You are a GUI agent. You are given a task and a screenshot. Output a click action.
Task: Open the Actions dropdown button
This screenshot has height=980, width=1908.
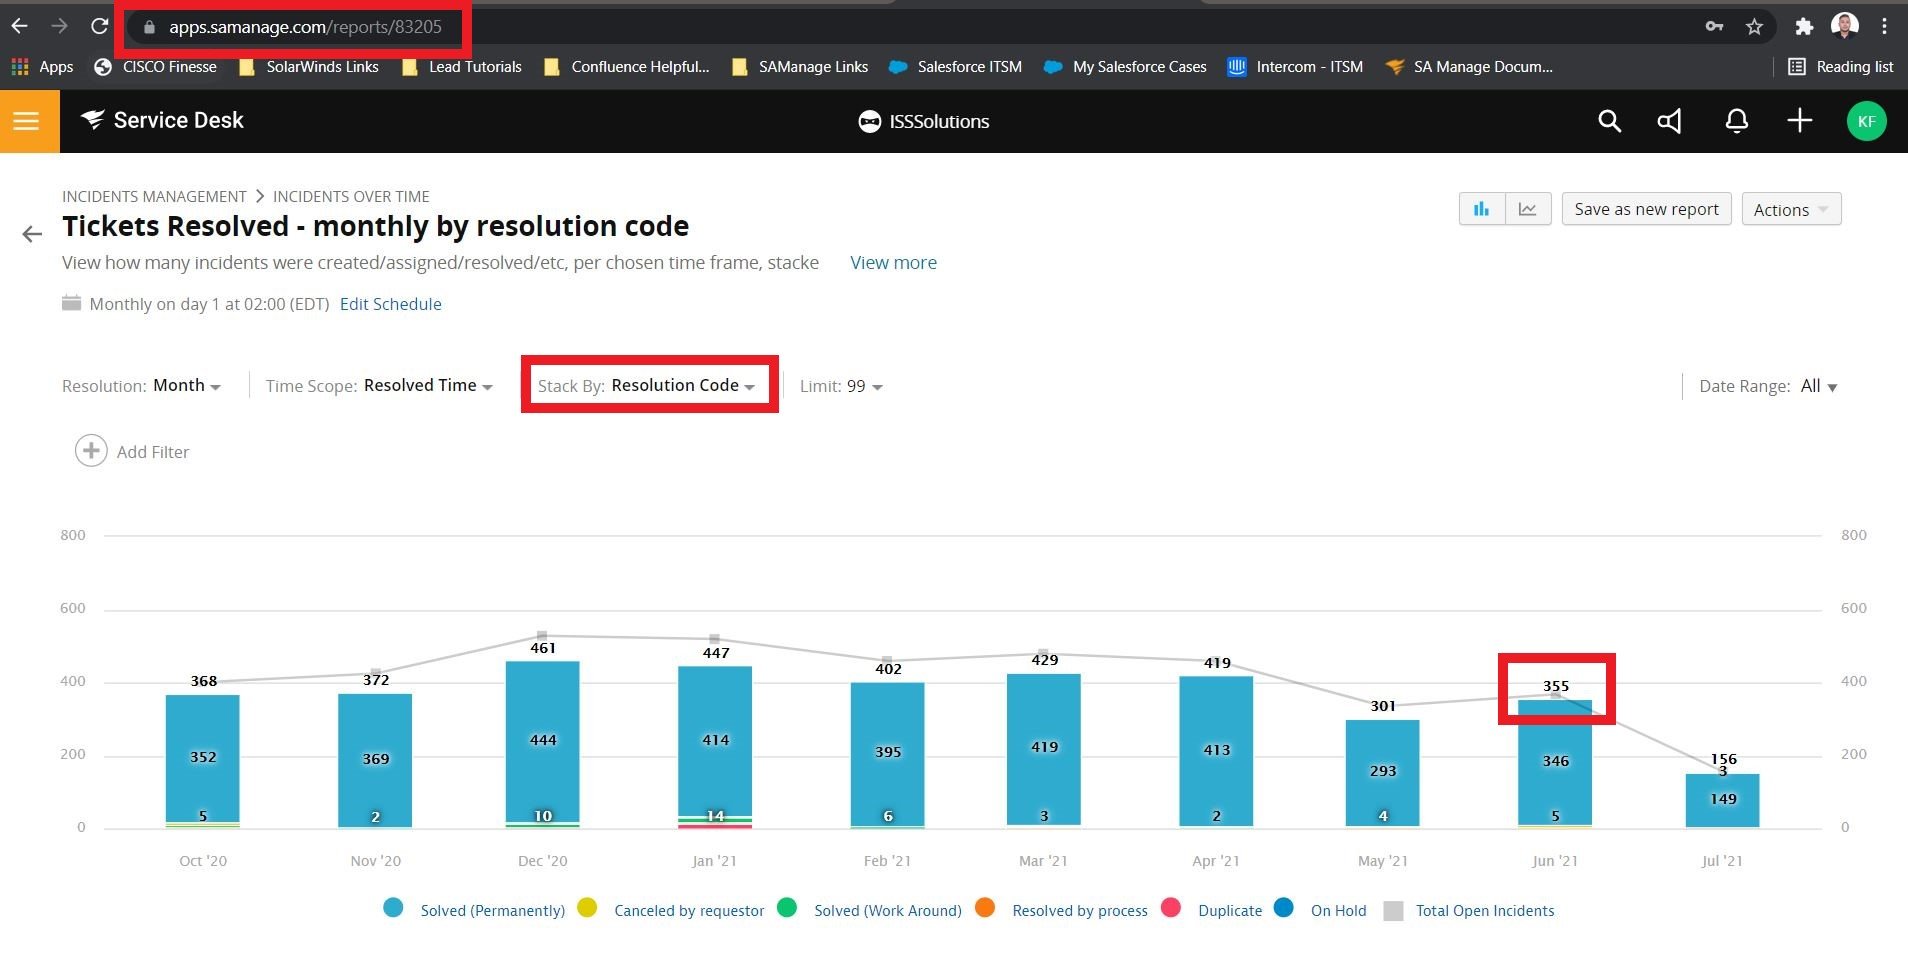[x=1791, y=209]
